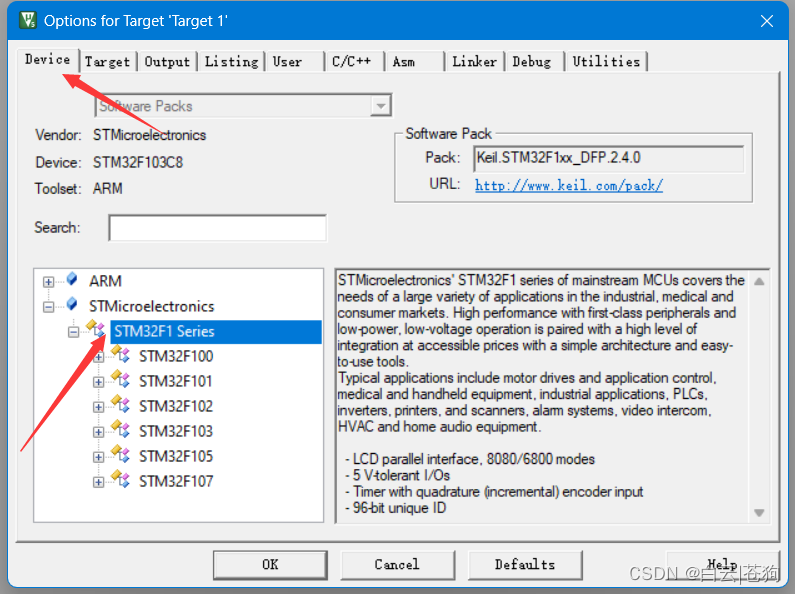Expand the STM32F103 node
The height and width of the screenshot is (594, 795).
coord(99,432)
